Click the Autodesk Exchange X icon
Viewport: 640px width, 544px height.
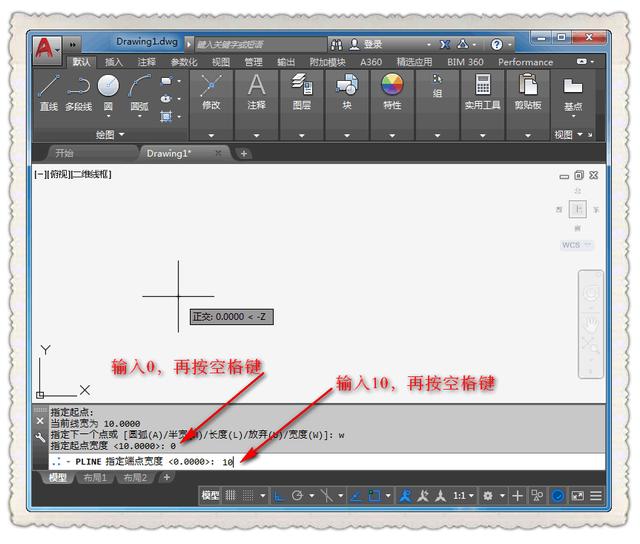pyautogui.click(x=445, y=44)
